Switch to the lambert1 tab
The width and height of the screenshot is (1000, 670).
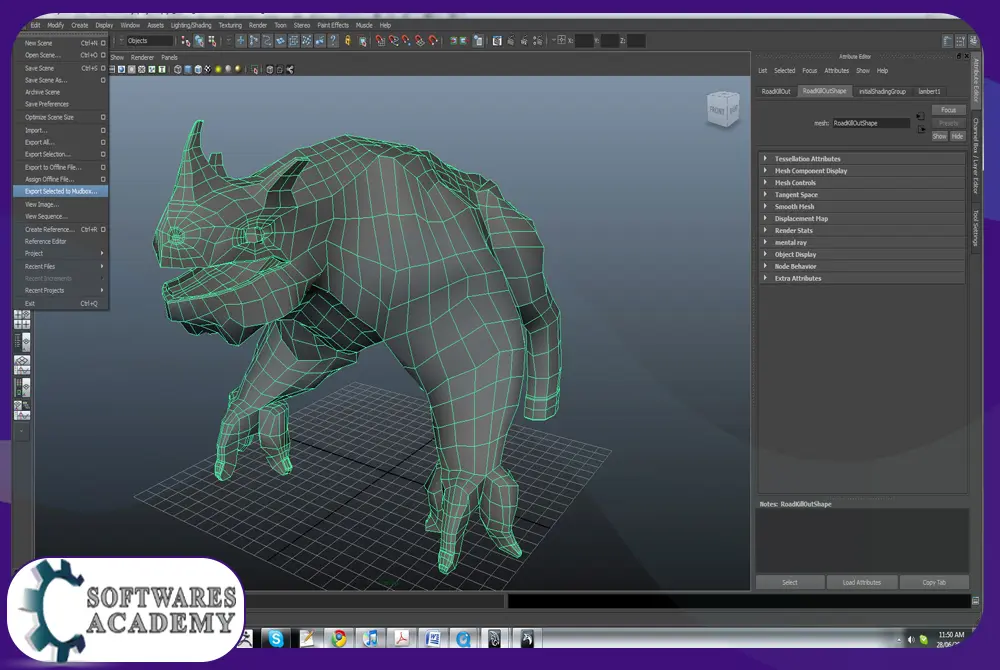[x=929, y=91]
